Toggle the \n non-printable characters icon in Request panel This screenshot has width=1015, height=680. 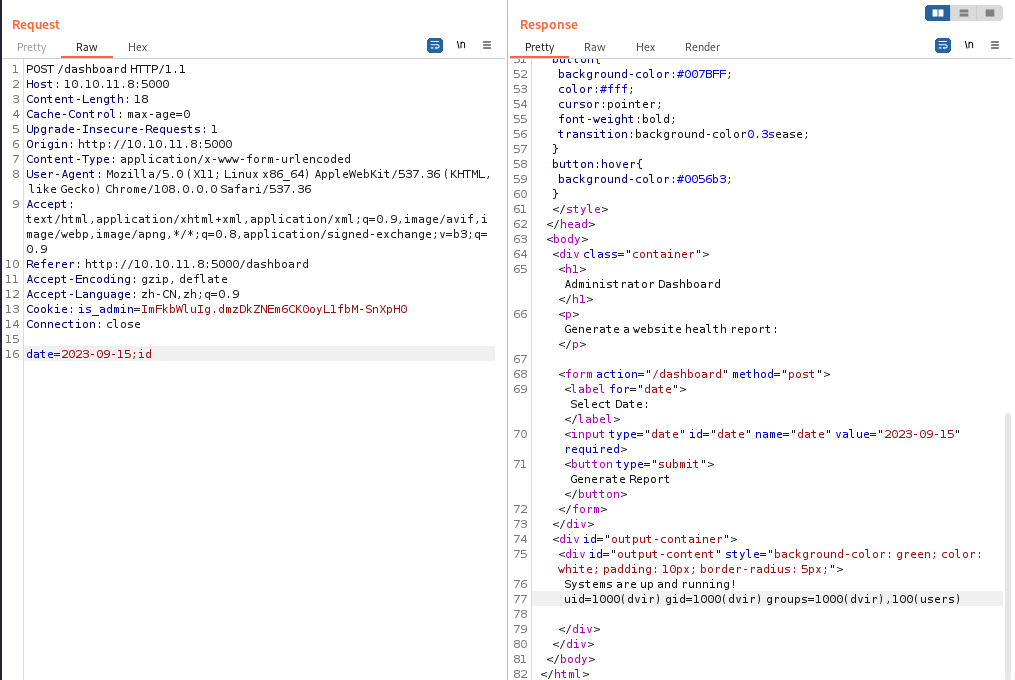pos(461,45)
